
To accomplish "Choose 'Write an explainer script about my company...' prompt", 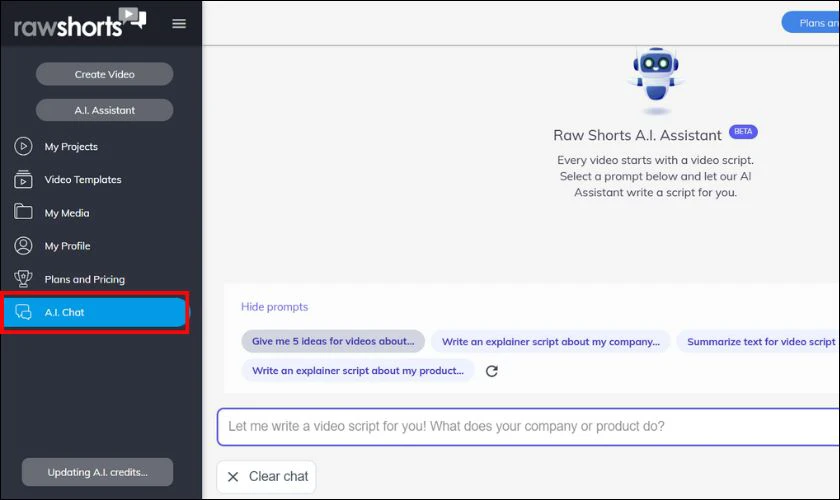I will pyautogui.click(x=550, y=341).
